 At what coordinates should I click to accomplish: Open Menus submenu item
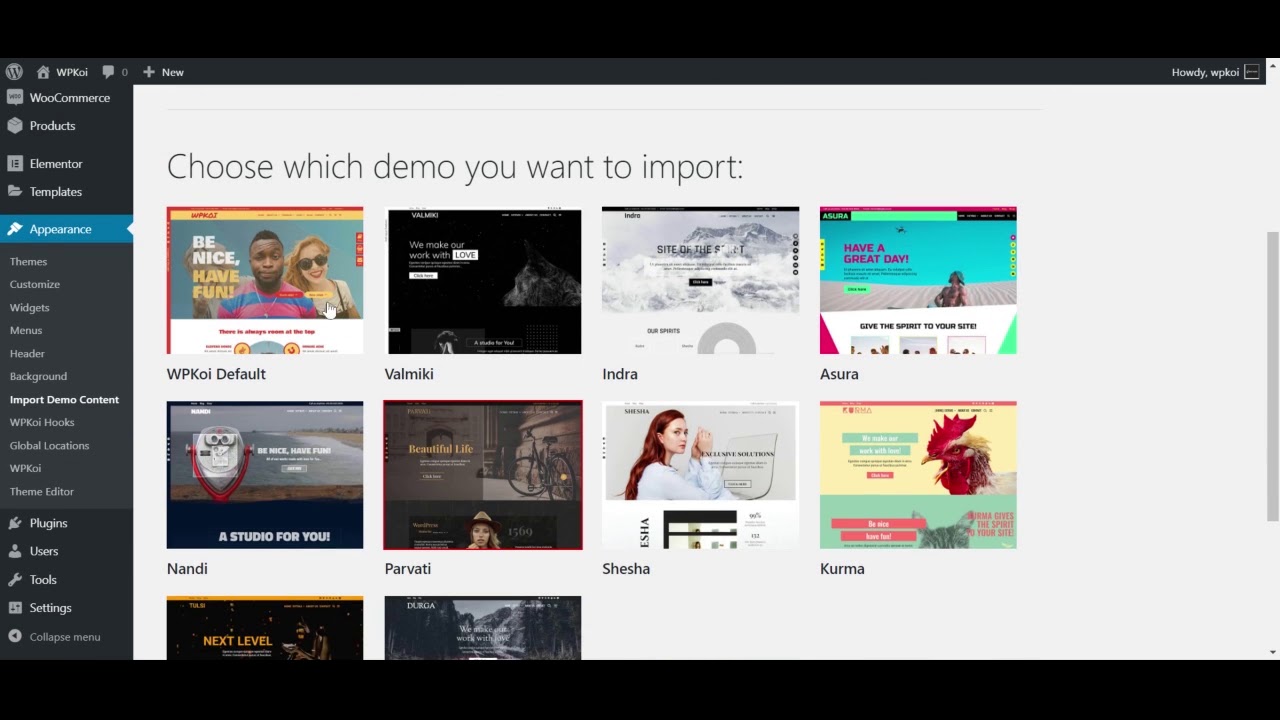26,331
